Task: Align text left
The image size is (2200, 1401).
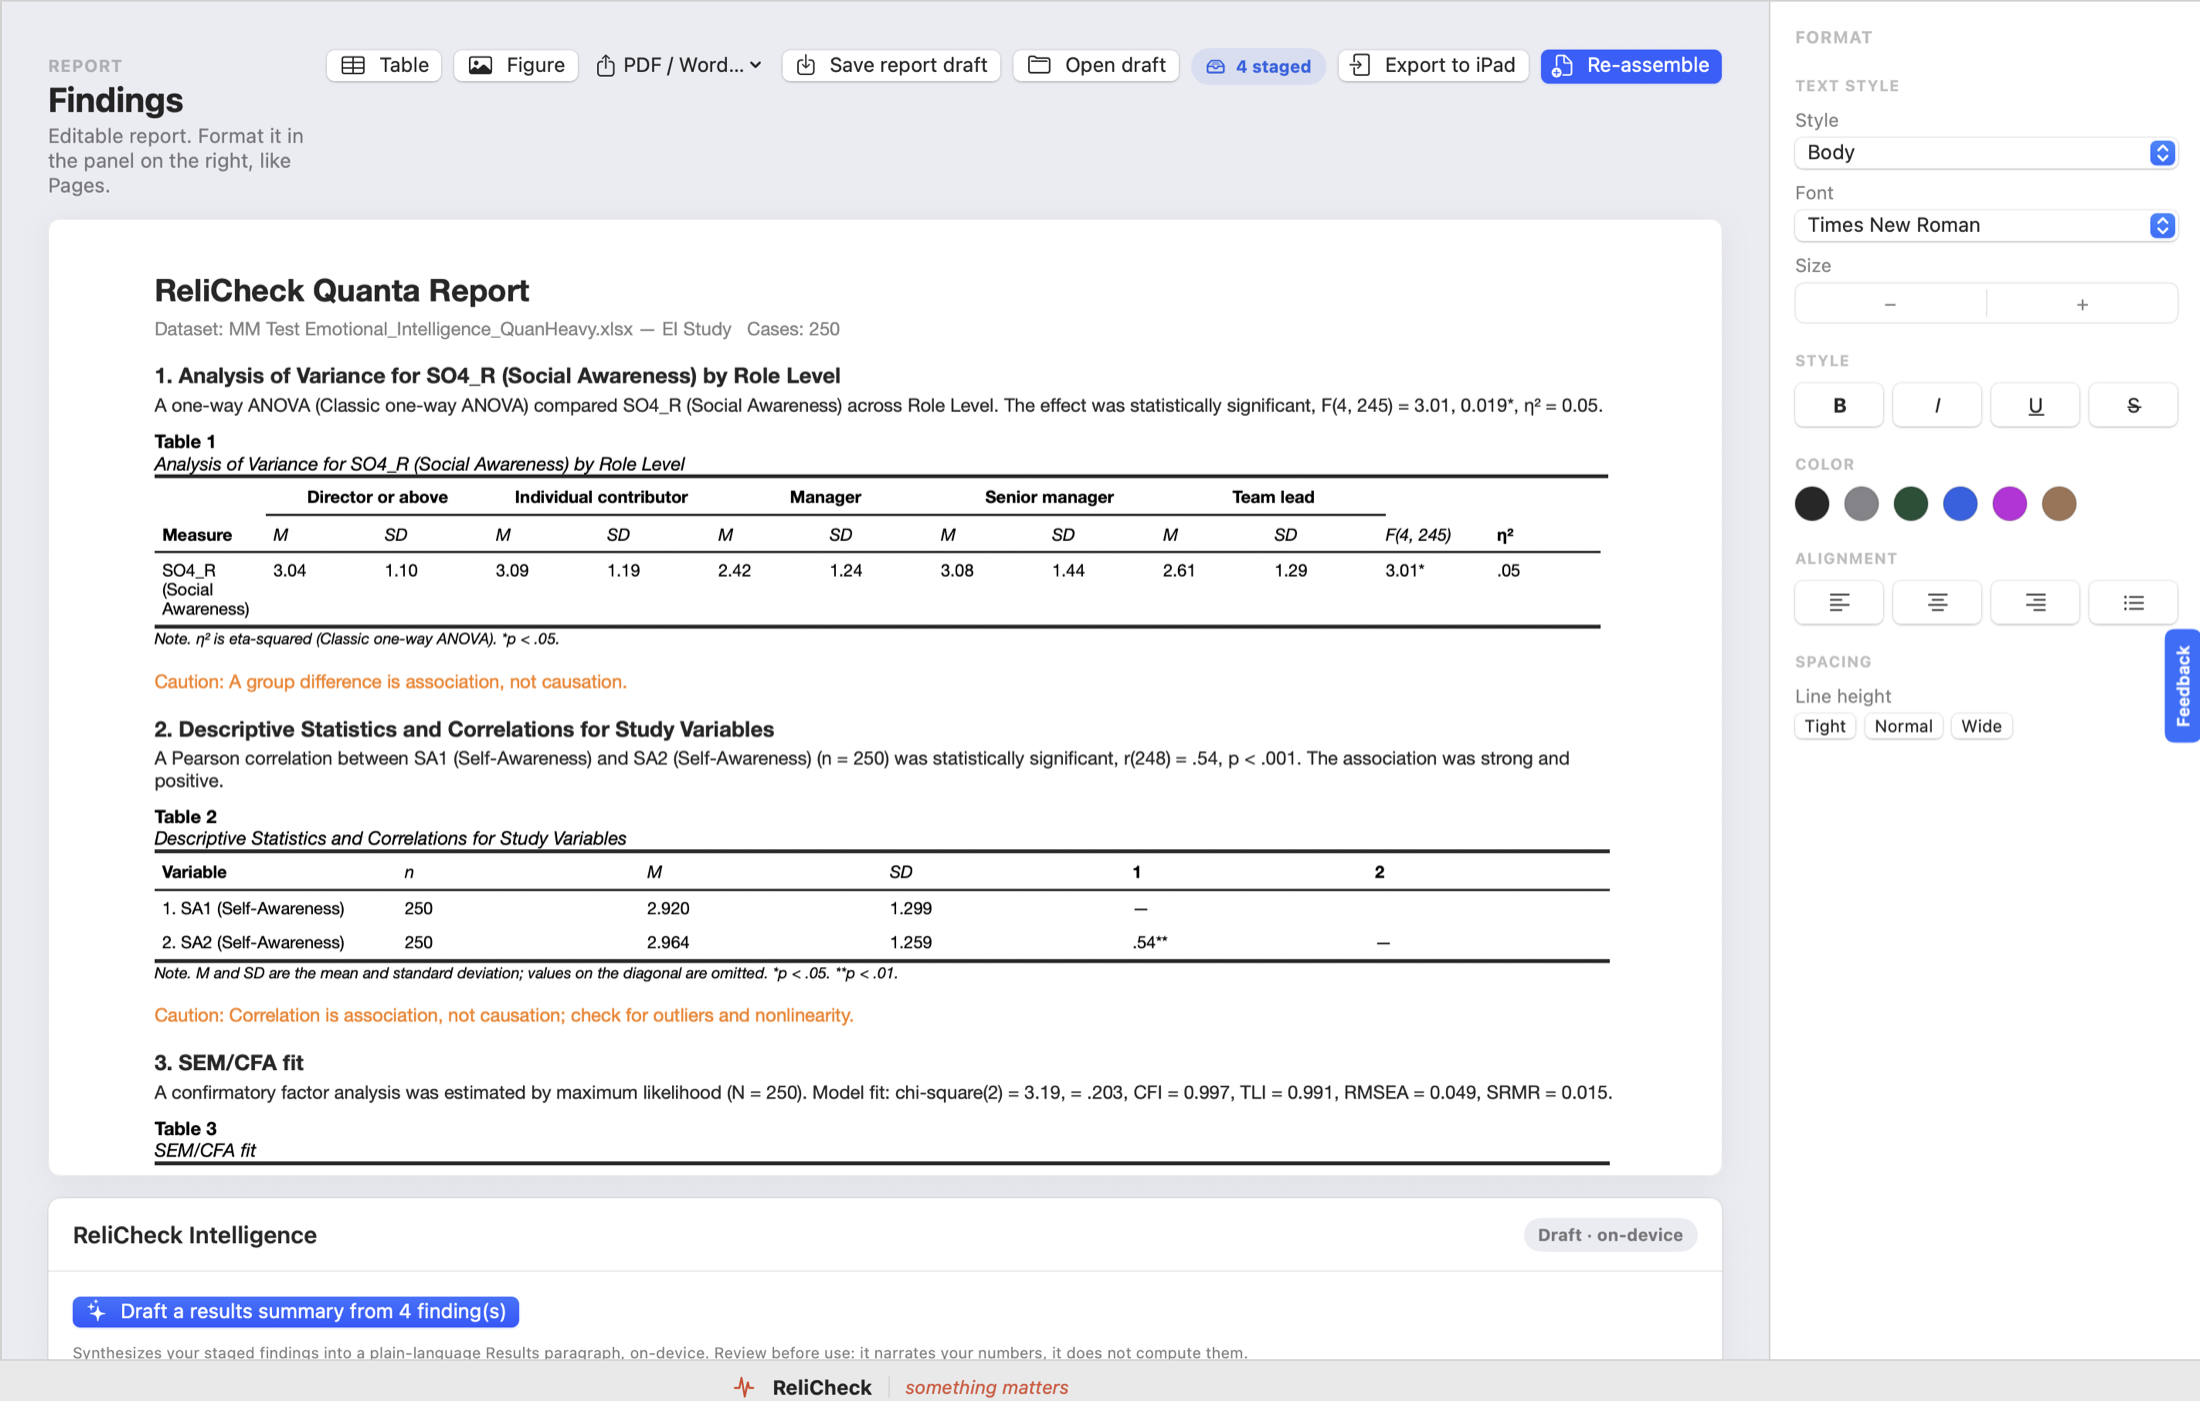Action: tap(1839, 602)
